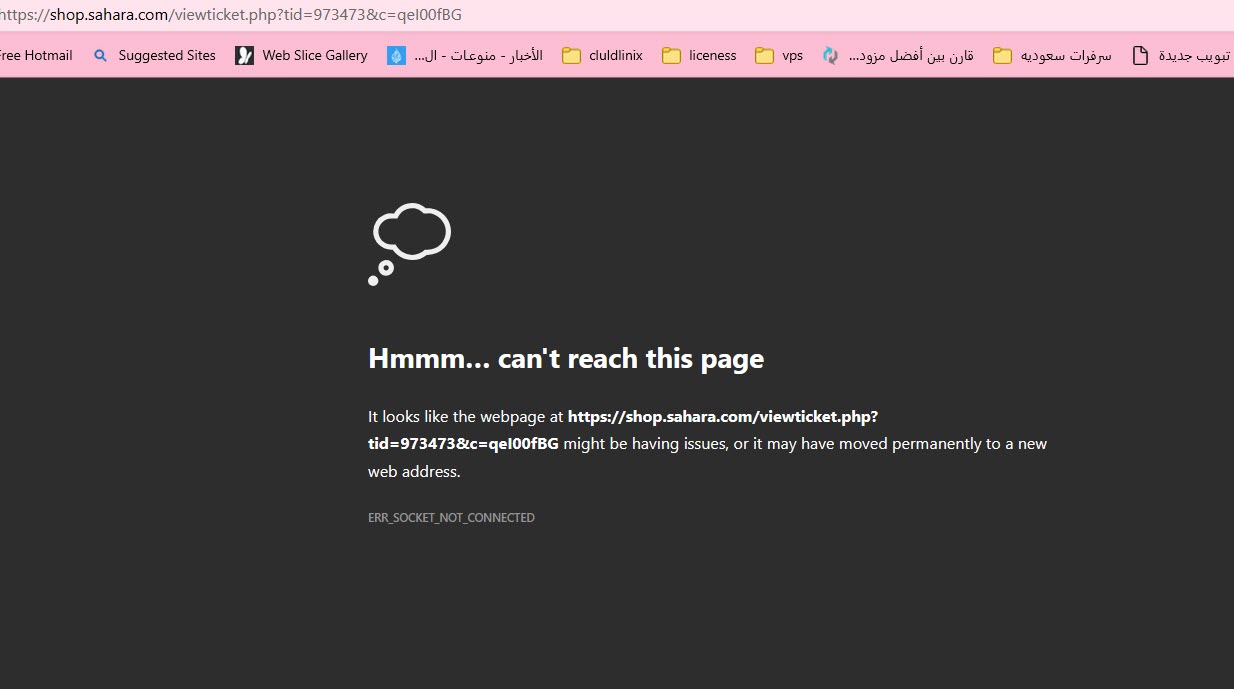
Task: Click the Web Slice Gallery bookmark icon
Action: point(245,56)
